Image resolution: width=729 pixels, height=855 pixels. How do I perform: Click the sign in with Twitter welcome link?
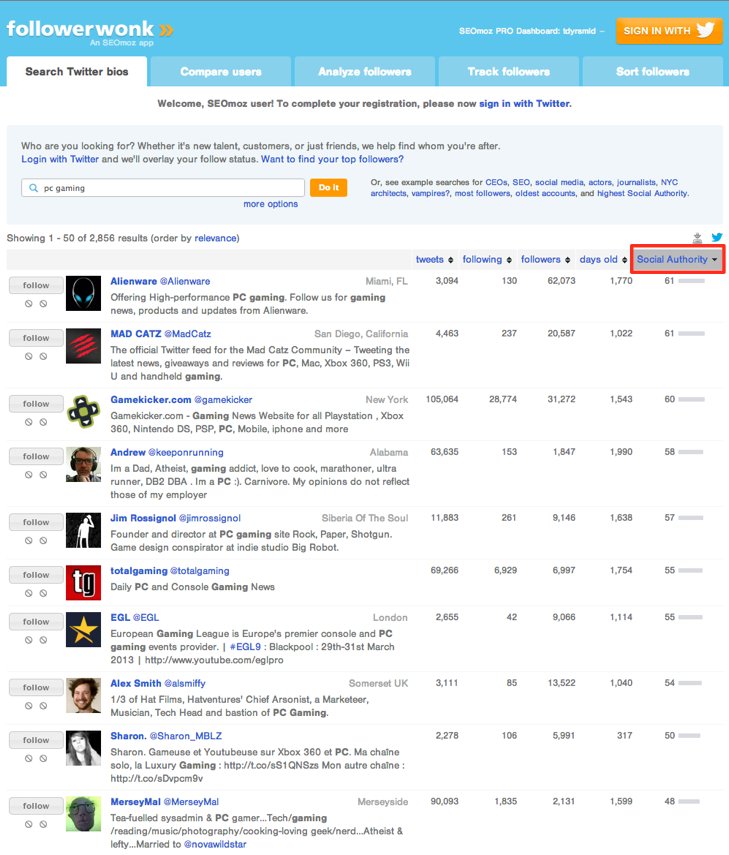click(525, 104)
